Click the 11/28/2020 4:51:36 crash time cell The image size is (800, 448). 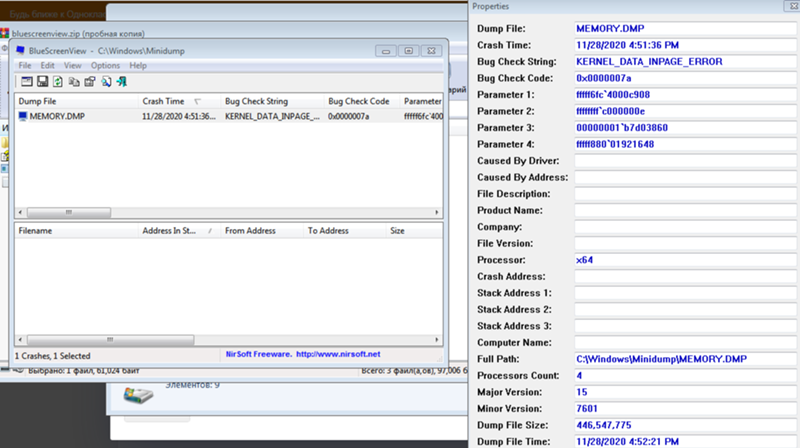click(179, 116)
